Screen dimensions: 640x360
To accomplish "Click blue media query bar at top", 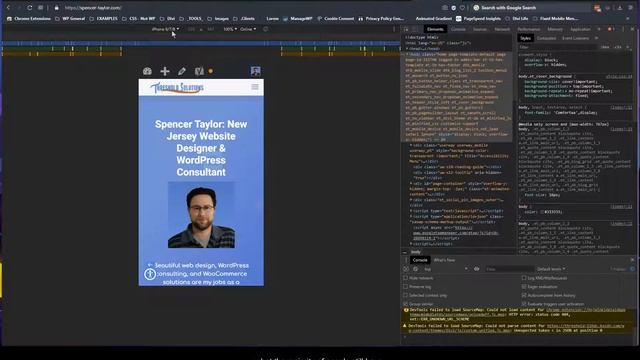I will (200, 43).
